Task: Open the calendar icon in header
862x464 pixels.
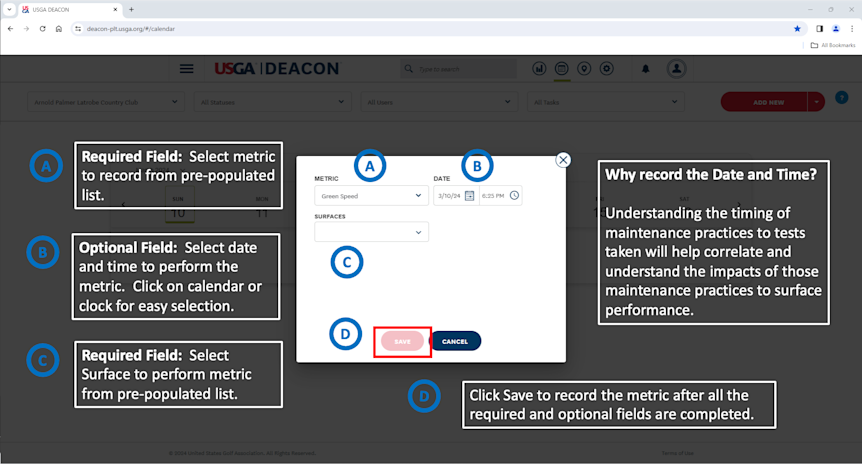Action: click(x=561, y=69)
